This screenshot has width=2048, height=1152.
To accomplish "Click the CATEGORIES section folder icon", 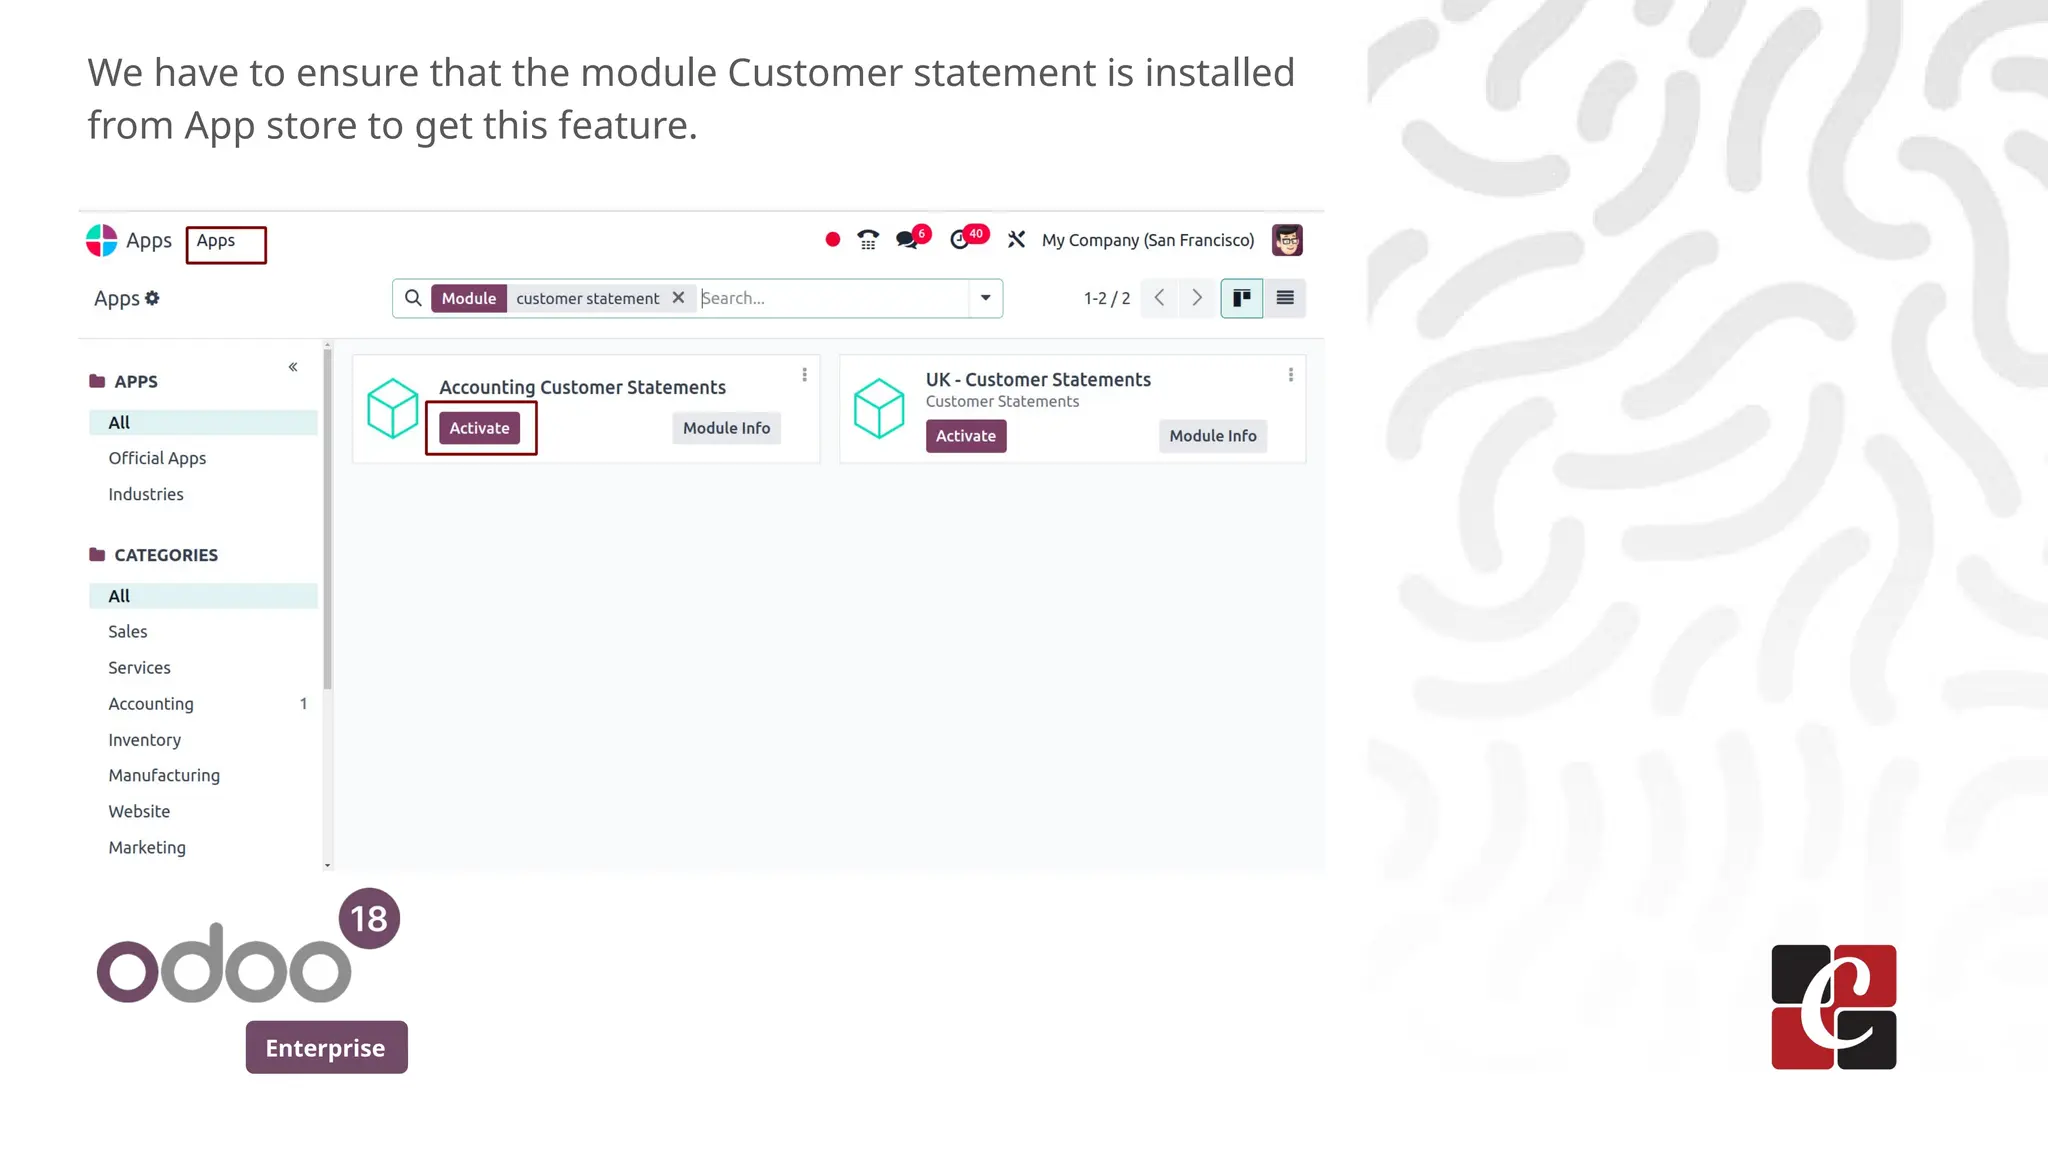I will (97, 555).
